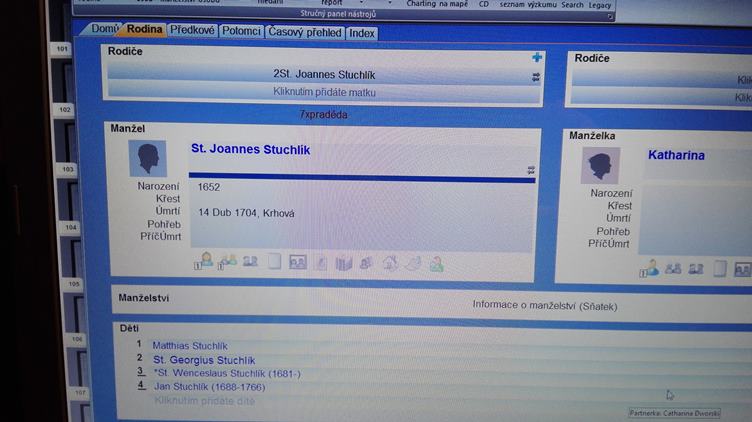The width and height of the screenshot is (752, 422).
Task: Select the Časový přehled tab
Action: point(305,33)
